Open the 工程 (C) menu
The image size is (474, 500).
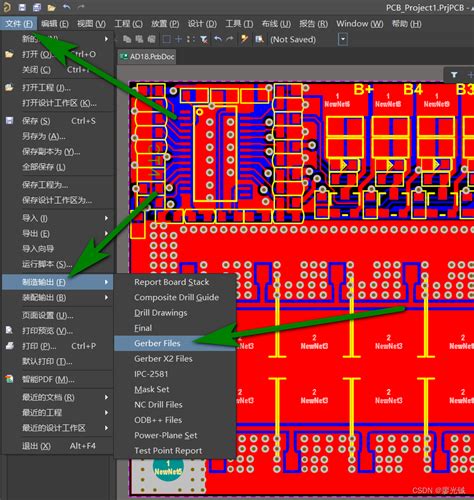click(128, 24)
